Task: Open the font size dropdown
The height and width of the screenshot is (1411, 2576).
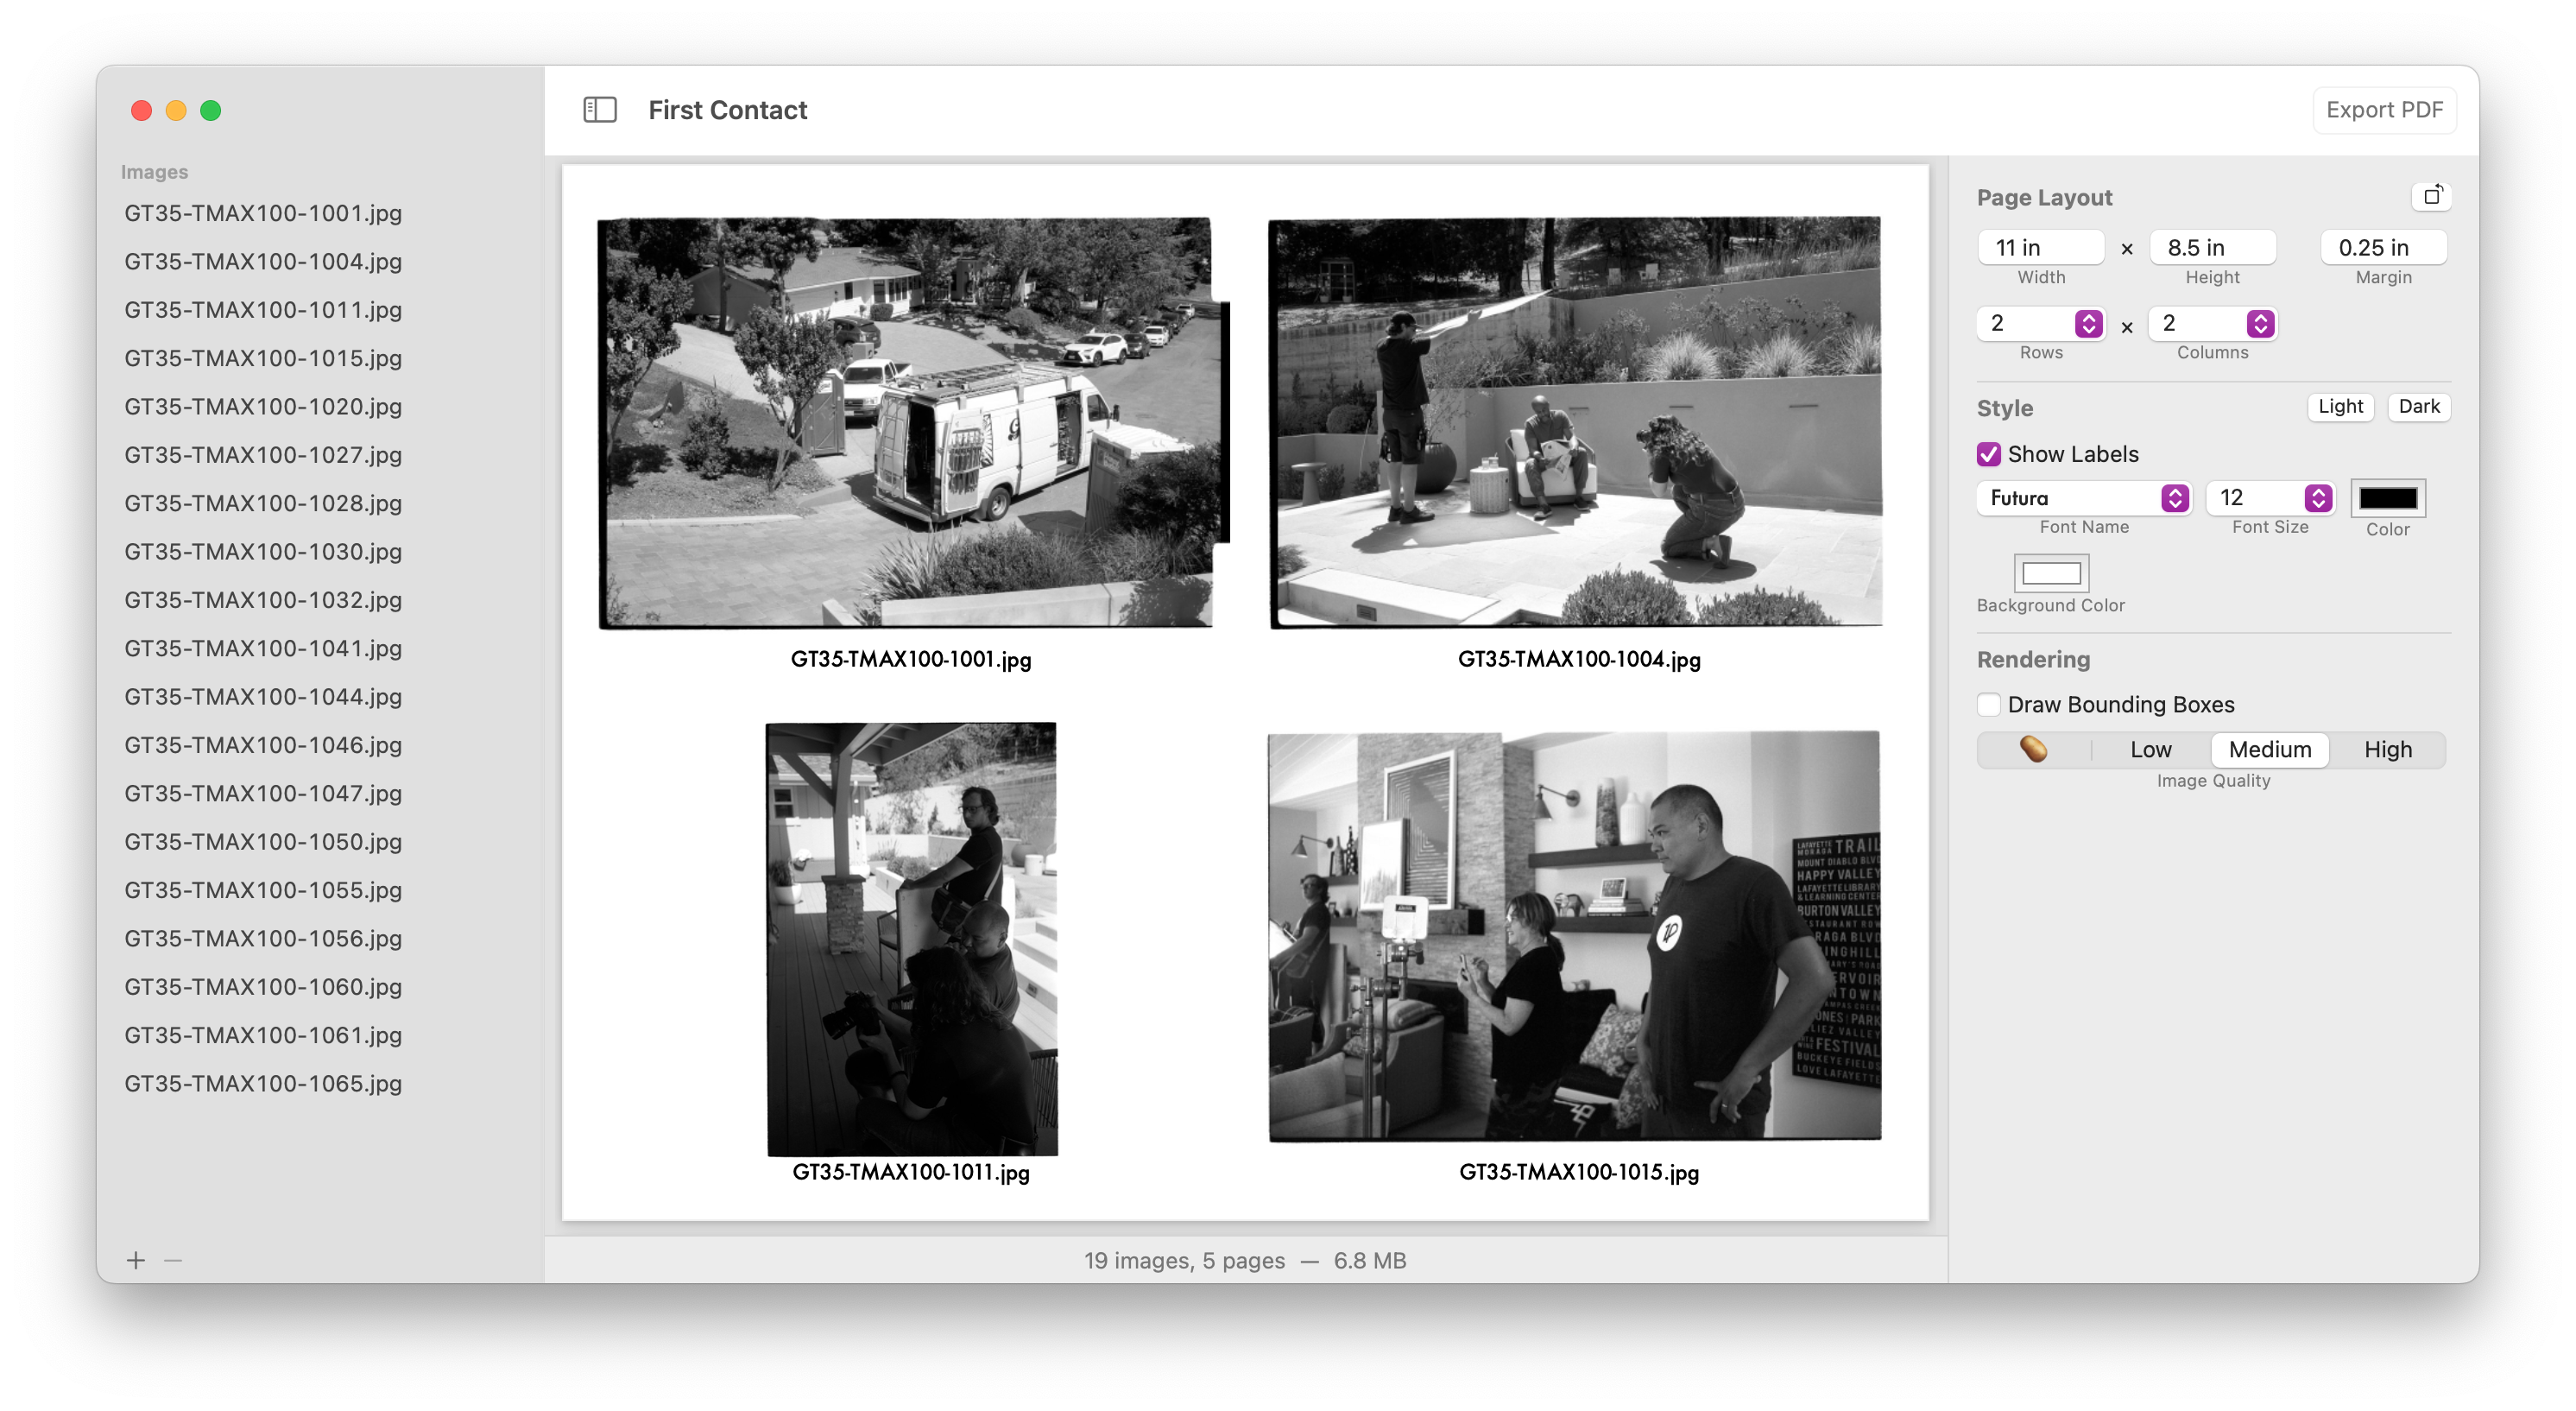Action: tap(2270, 498)
